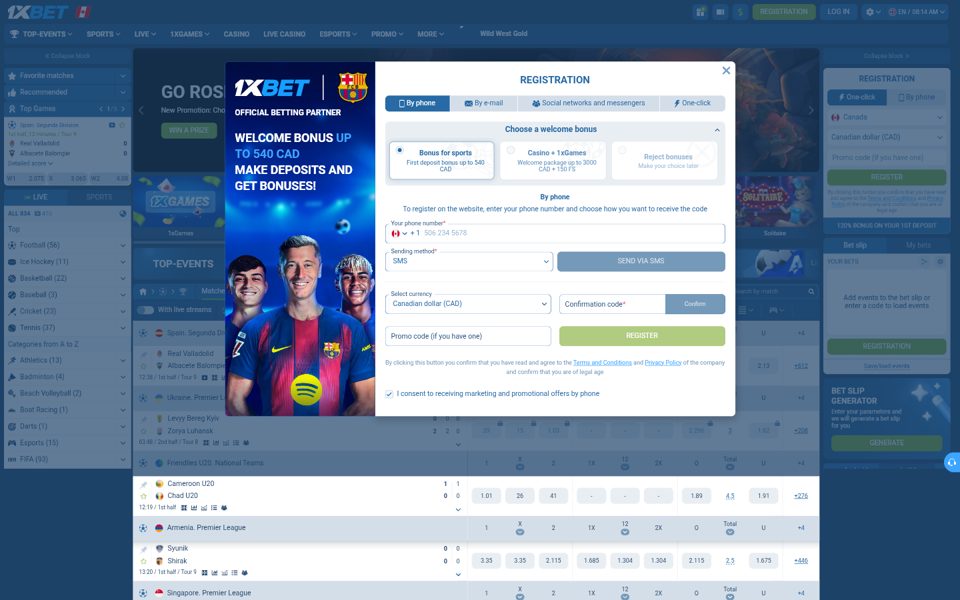Click the green REGISTER button in dialog
960x600 pixels.
point(642,336)
